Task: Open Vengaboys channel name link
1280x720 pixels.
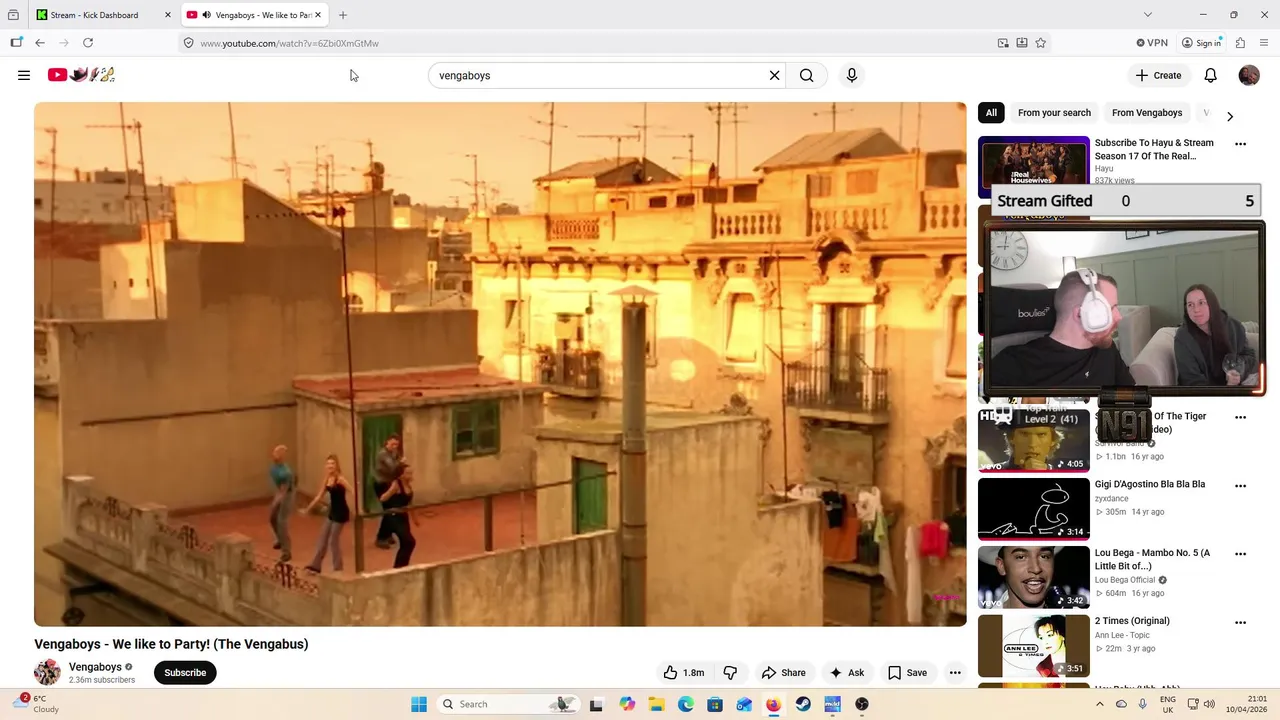Action: 95,667
